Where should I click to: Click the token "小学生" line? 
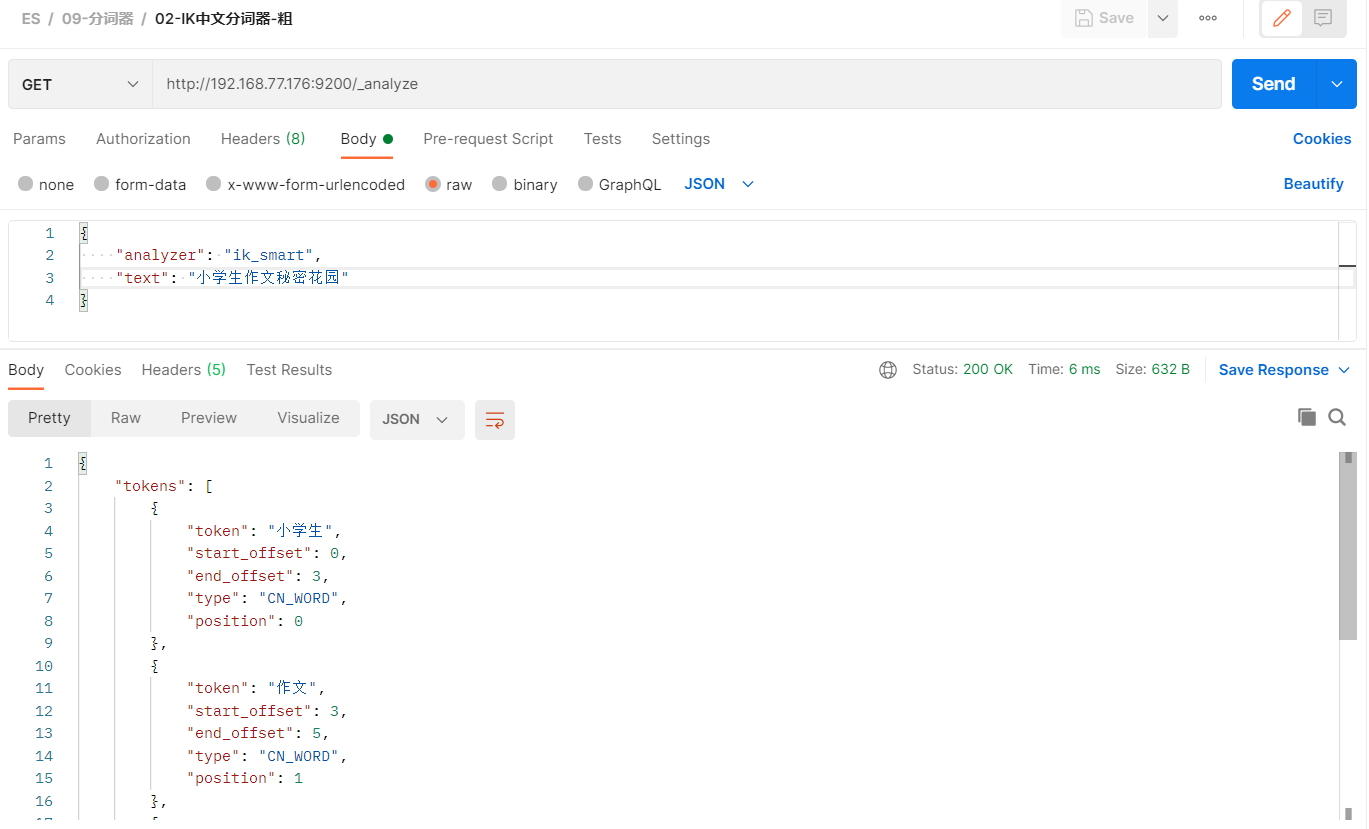tap(264, 531)
